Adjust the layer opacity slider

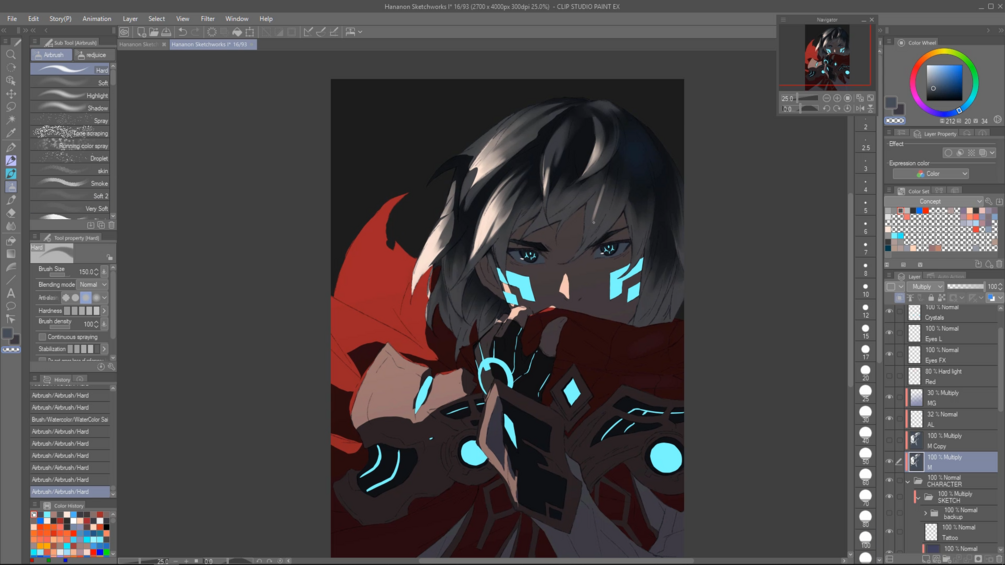[965, 286]
